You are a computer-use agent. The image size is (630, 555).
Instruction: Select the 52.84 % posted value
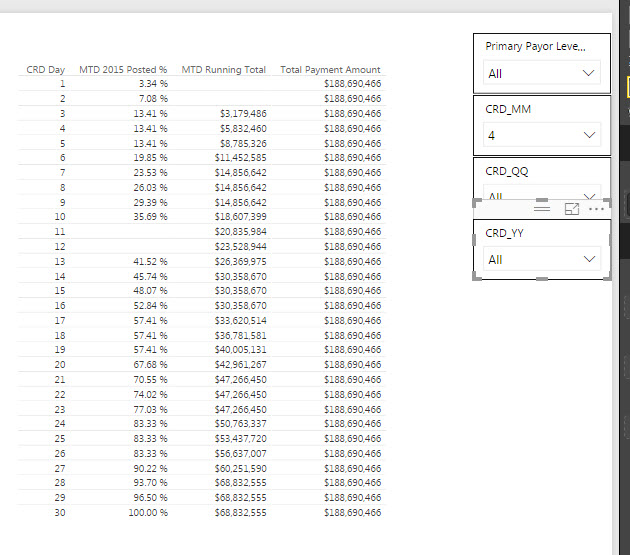tap(150, 305)
